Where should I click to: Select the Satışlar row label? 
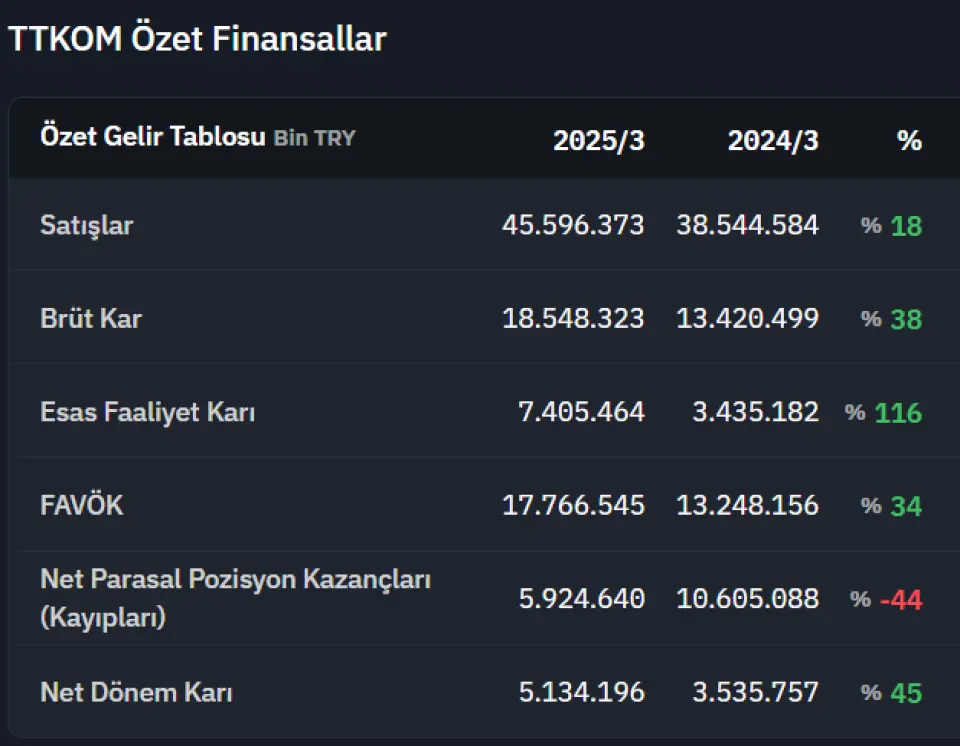[x=86, y=225]
